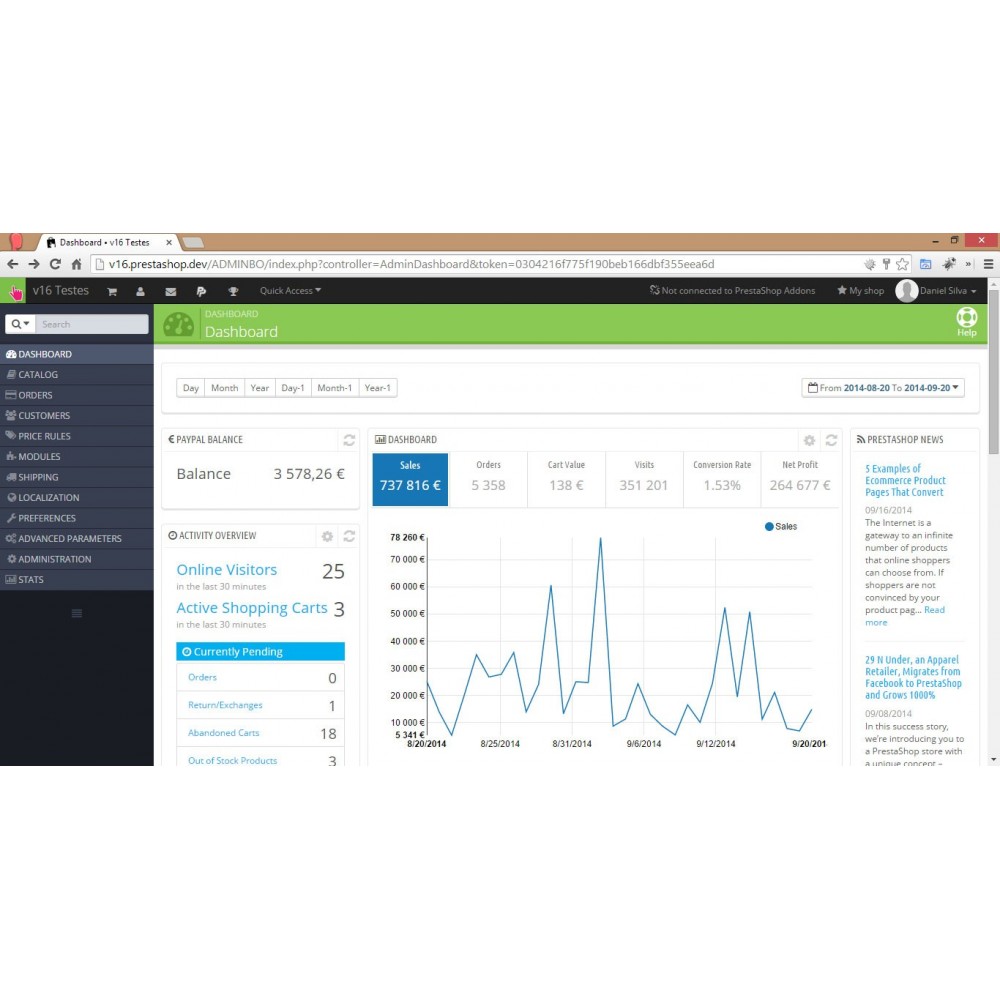
Task: Open Catalog in the sidebar
Action: (x=77, y=375)
